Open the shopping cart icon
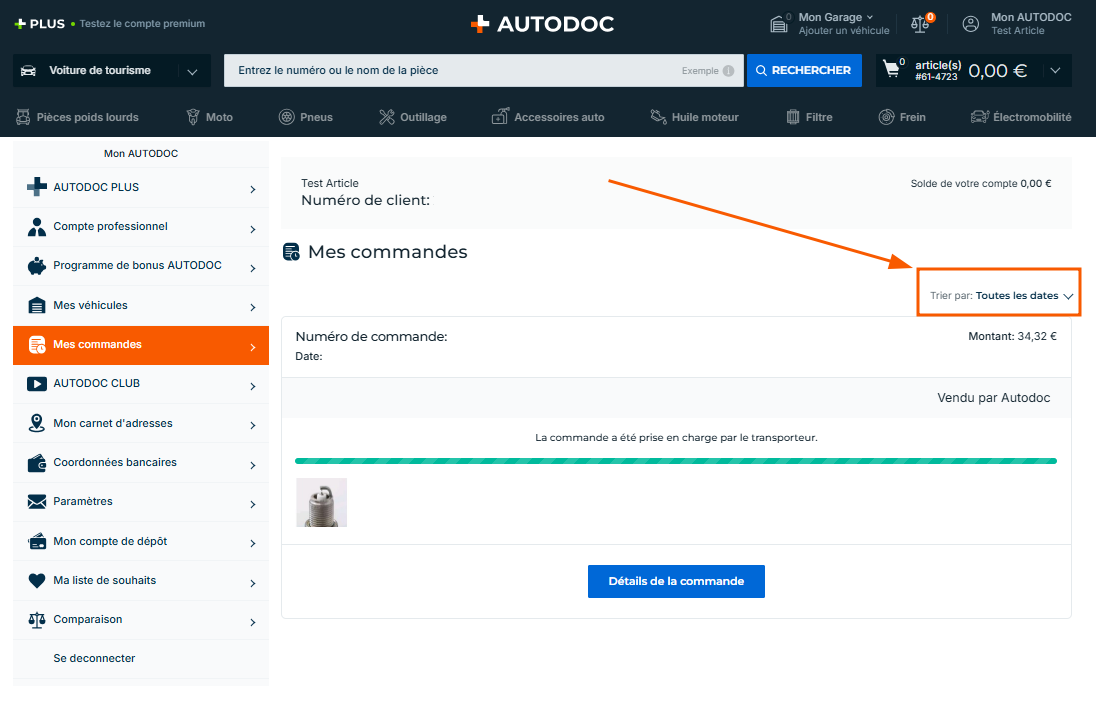 [x=891, y=70]
